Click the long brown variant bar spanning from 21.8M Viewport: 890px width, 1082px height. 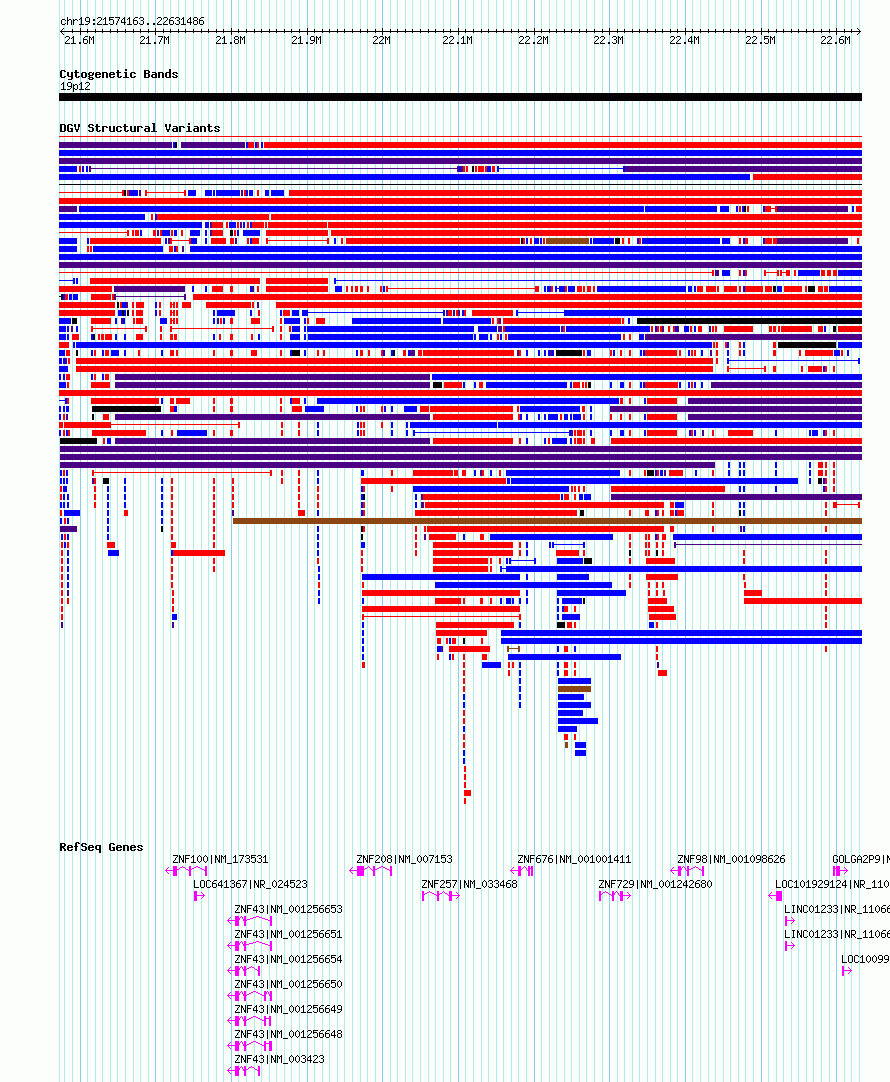[x=547, y=521]
